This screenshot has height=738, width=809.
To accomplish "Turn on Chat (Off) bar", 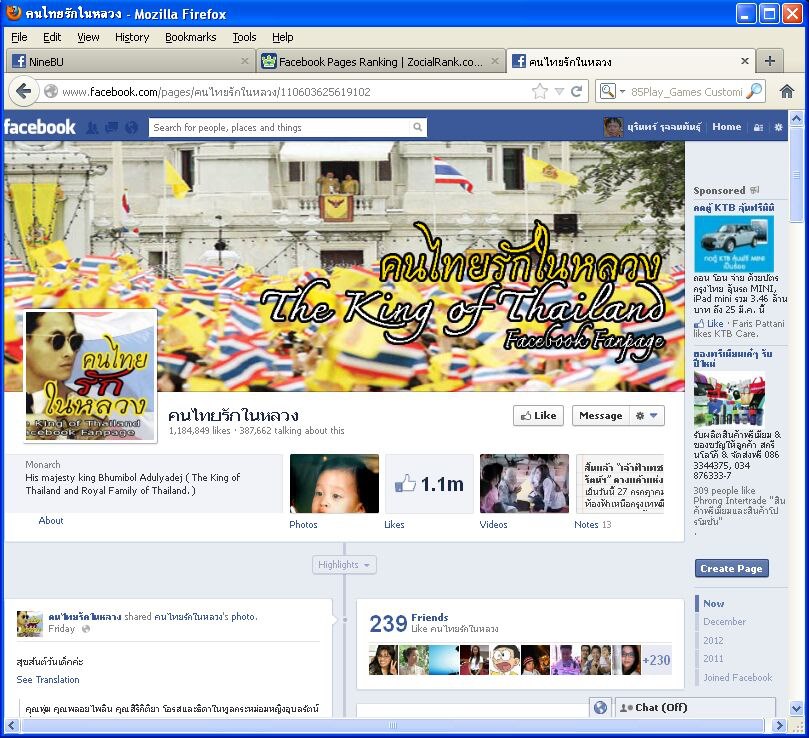I will (695, 707).
